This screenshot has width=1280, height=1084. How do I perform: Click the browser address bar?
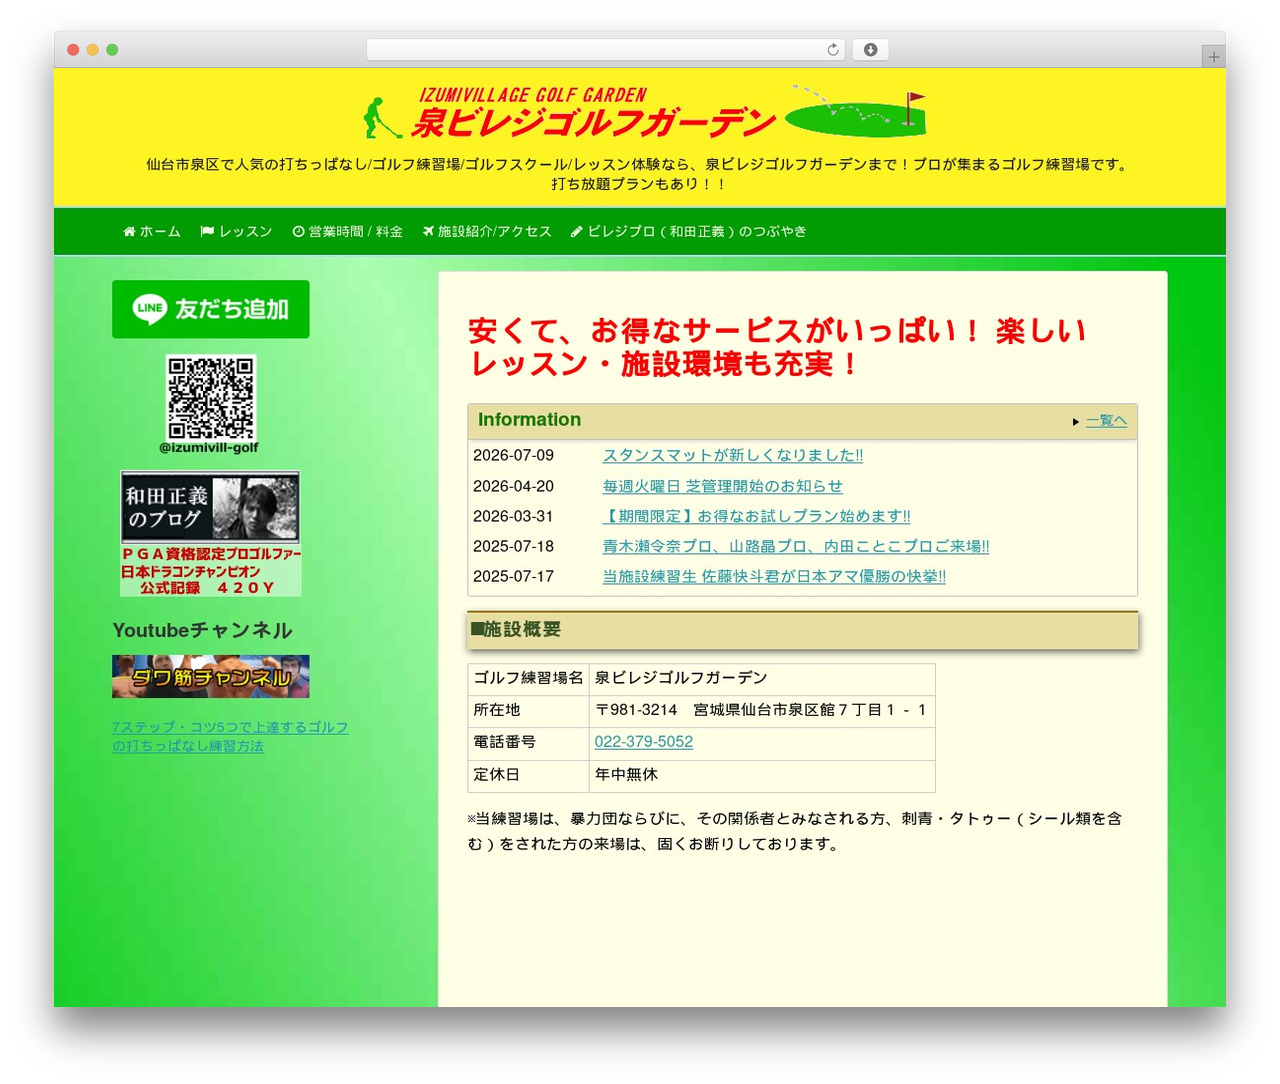click(x=606, y=50)
